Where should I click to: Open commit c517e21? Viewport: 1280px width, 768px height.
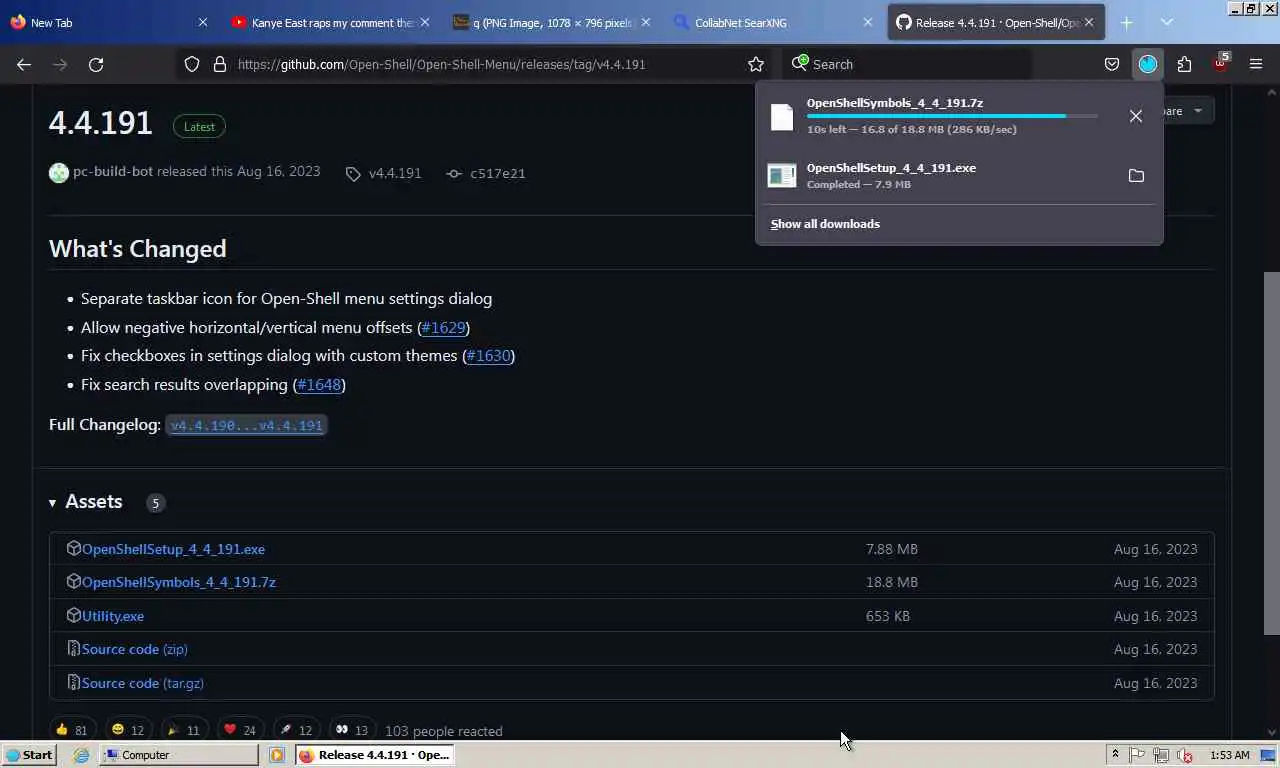[497, 173]
